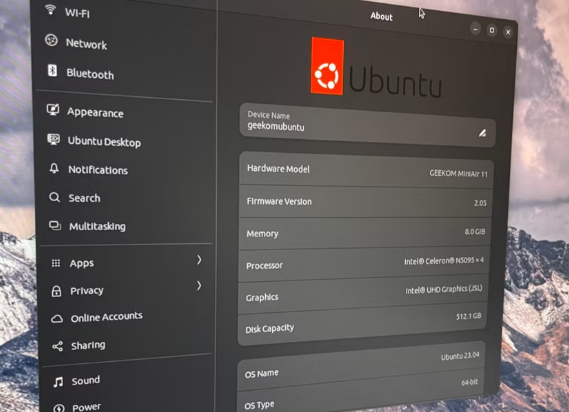The image size is (569, 412).
Task: Click the '64-bit' OS type value
Action: click(470, 382)
